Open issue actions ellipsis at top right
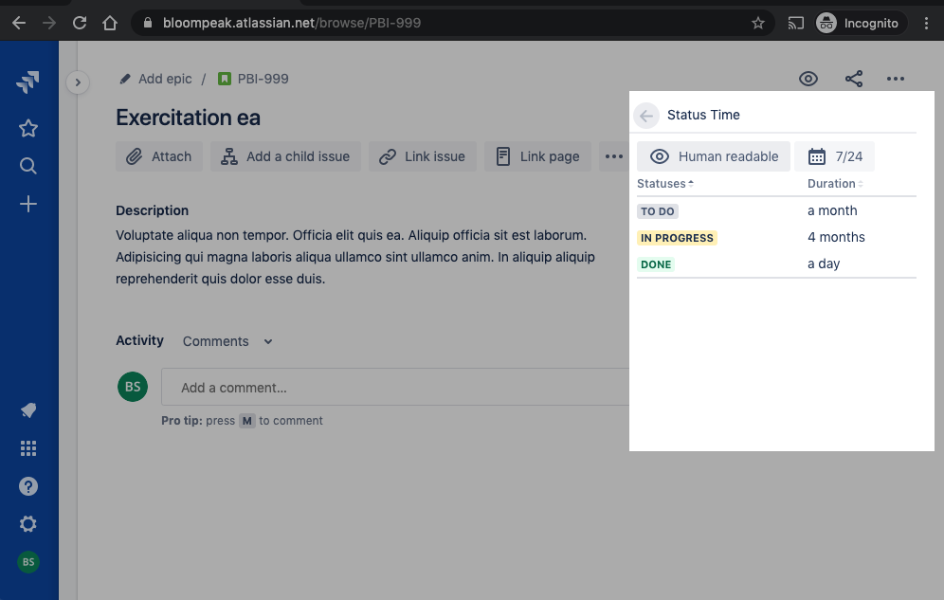The image size is (944, 600). (x=895, y=79)
